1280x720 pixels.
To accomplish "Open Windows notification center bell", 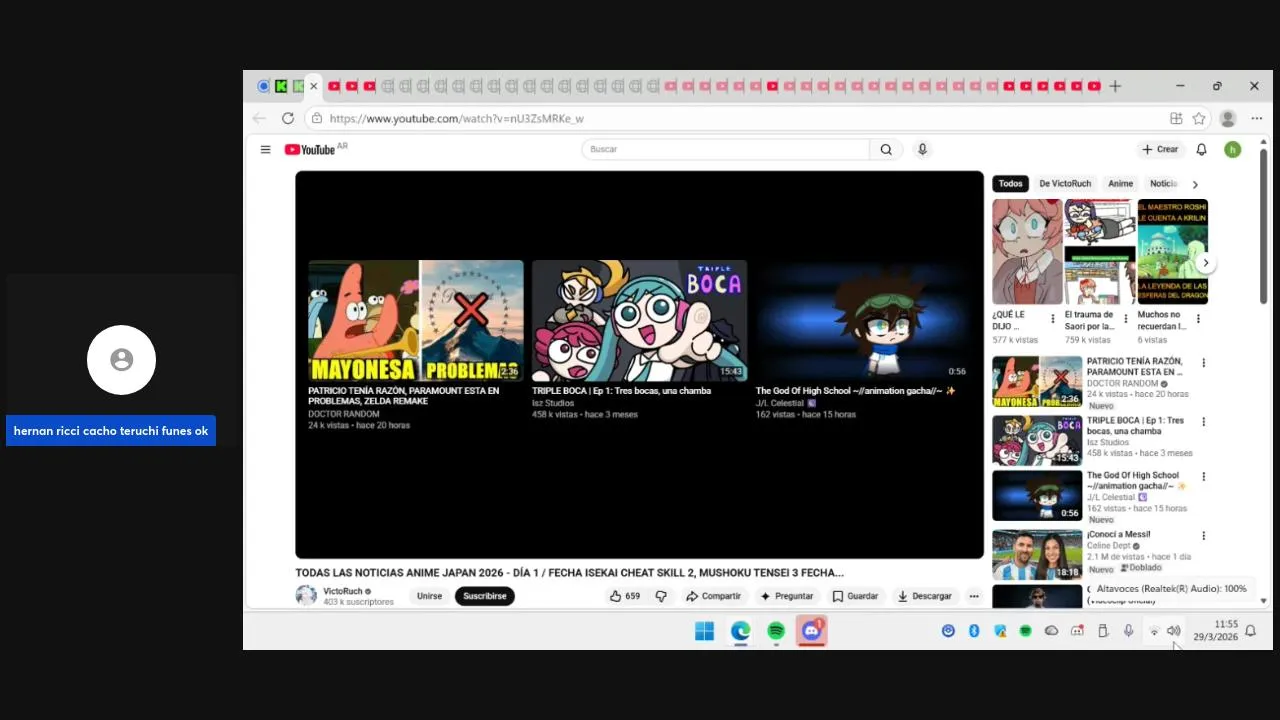I will [x=1250, y=631].
